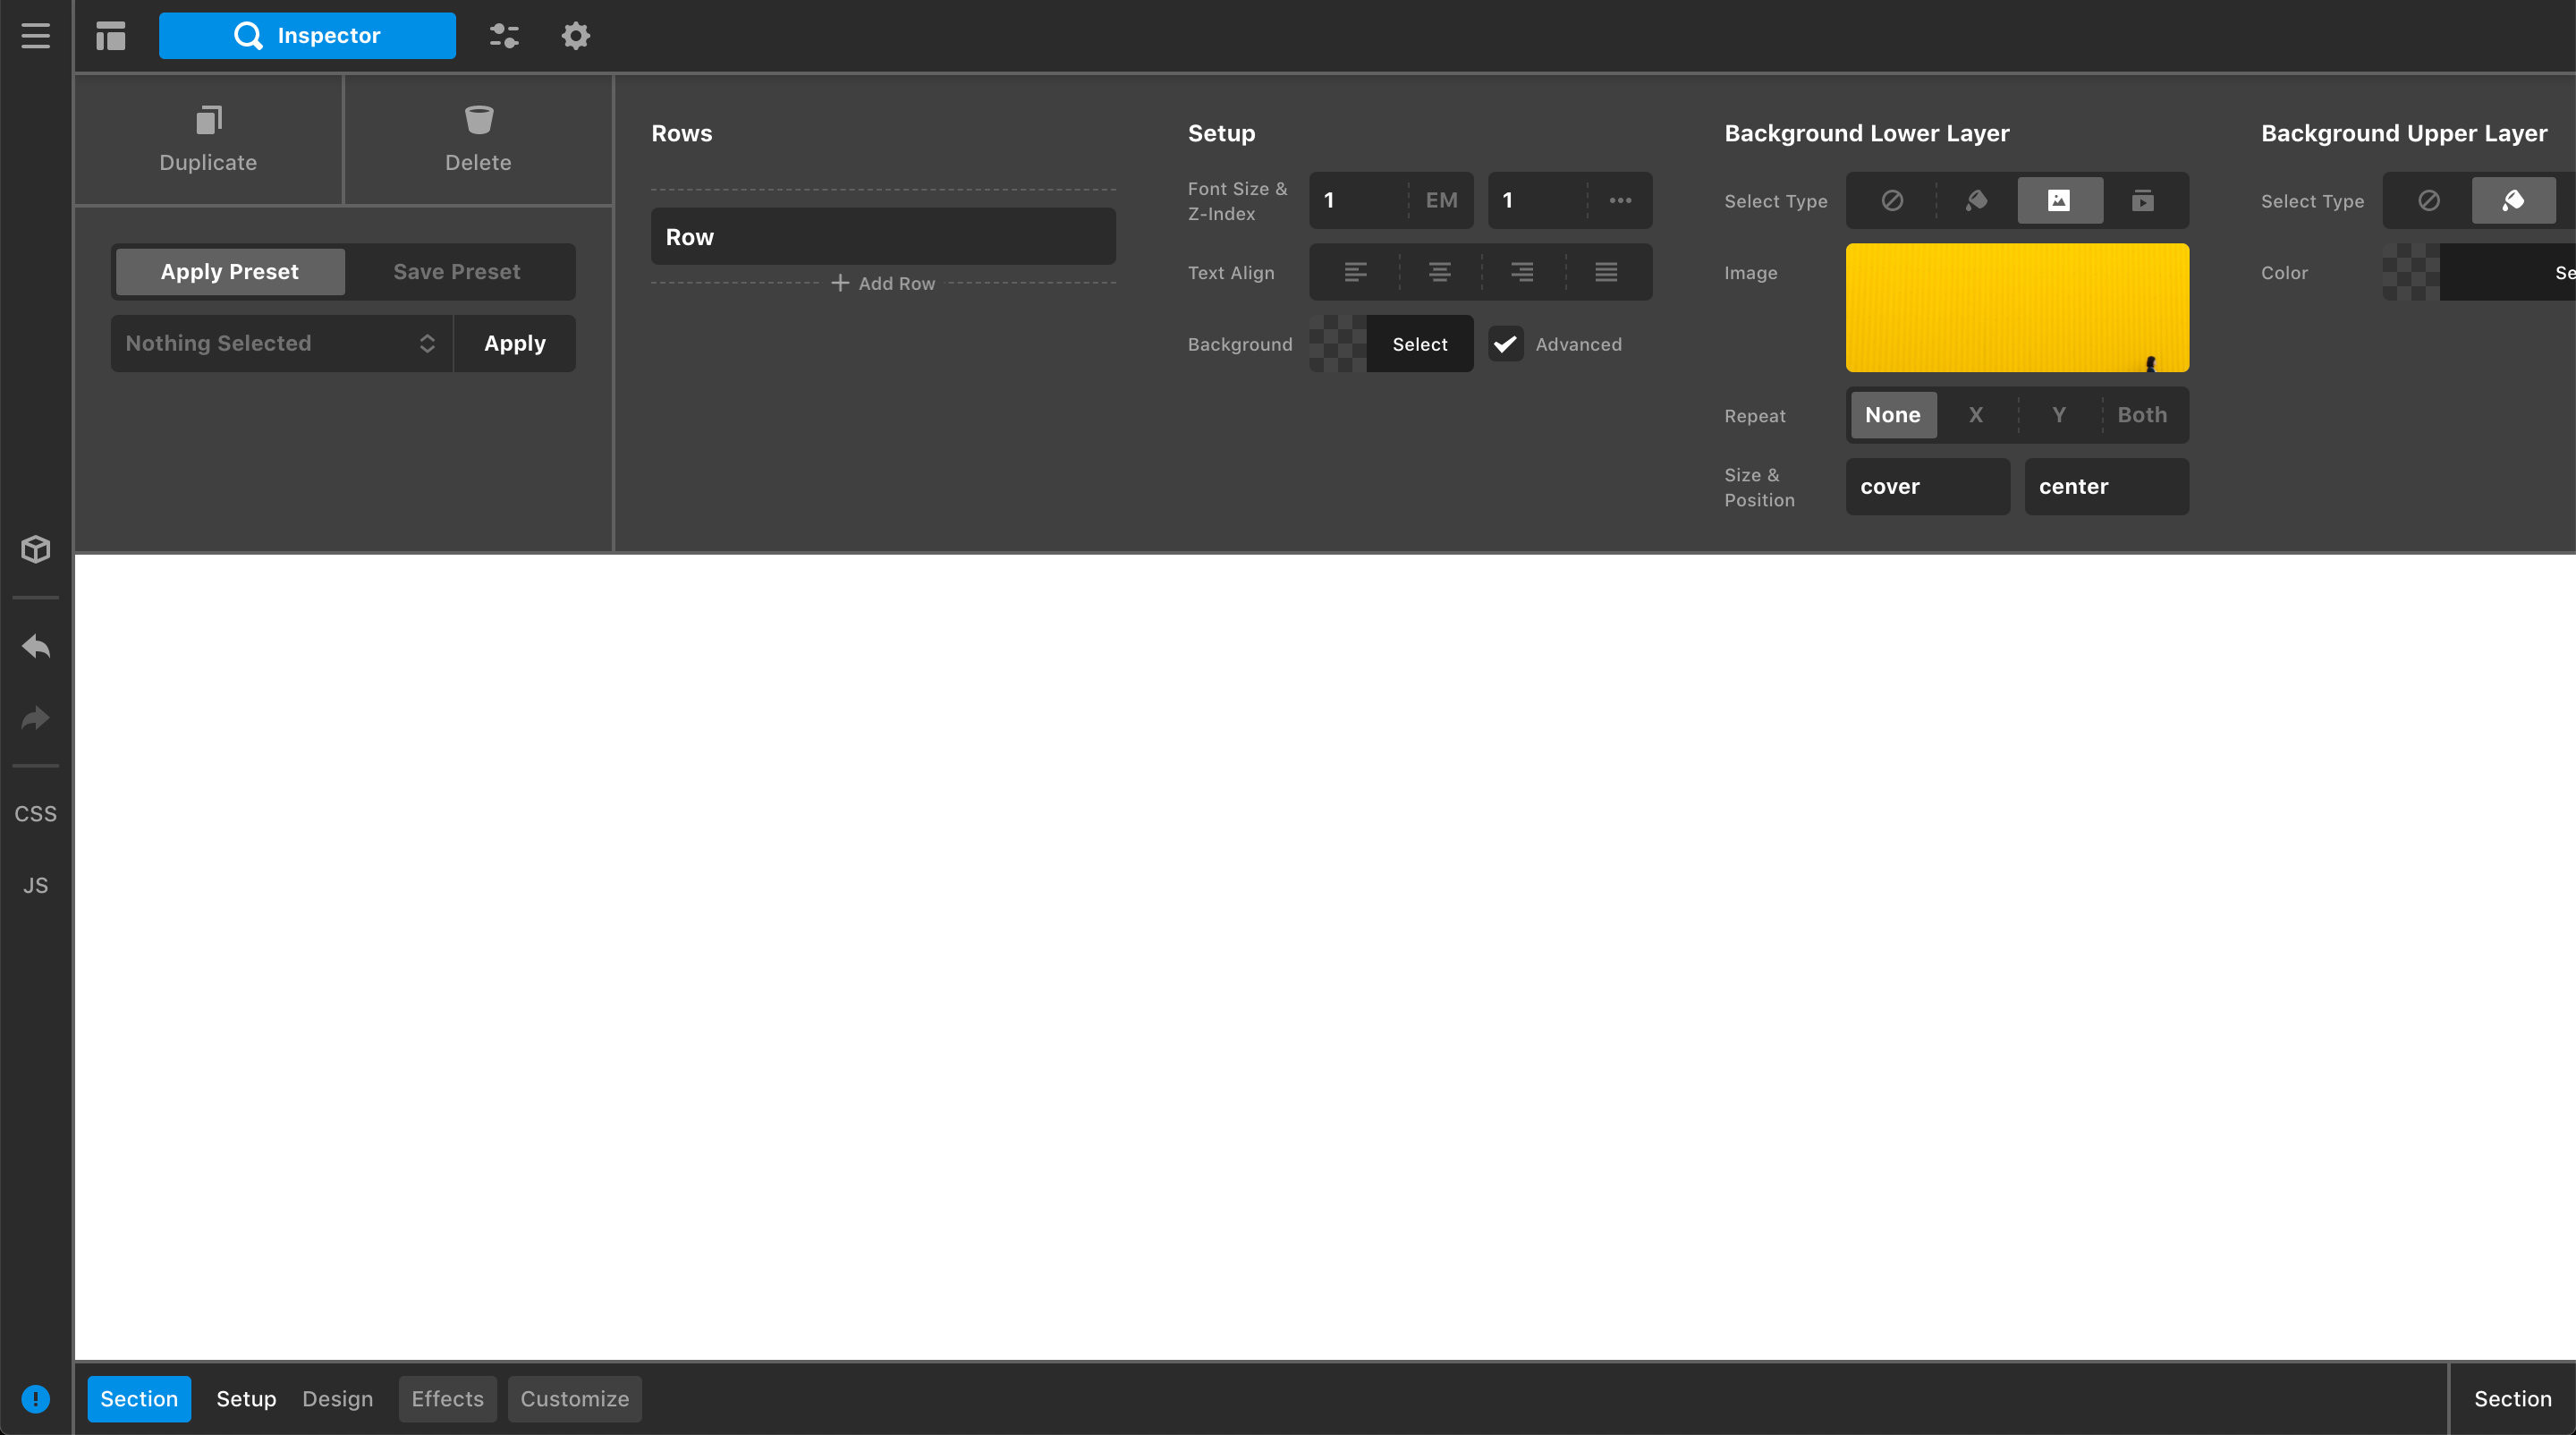Viewport: 2576px width, 1435px height.
Task: Switch to the Design tab
Action: click(337, 1398)
